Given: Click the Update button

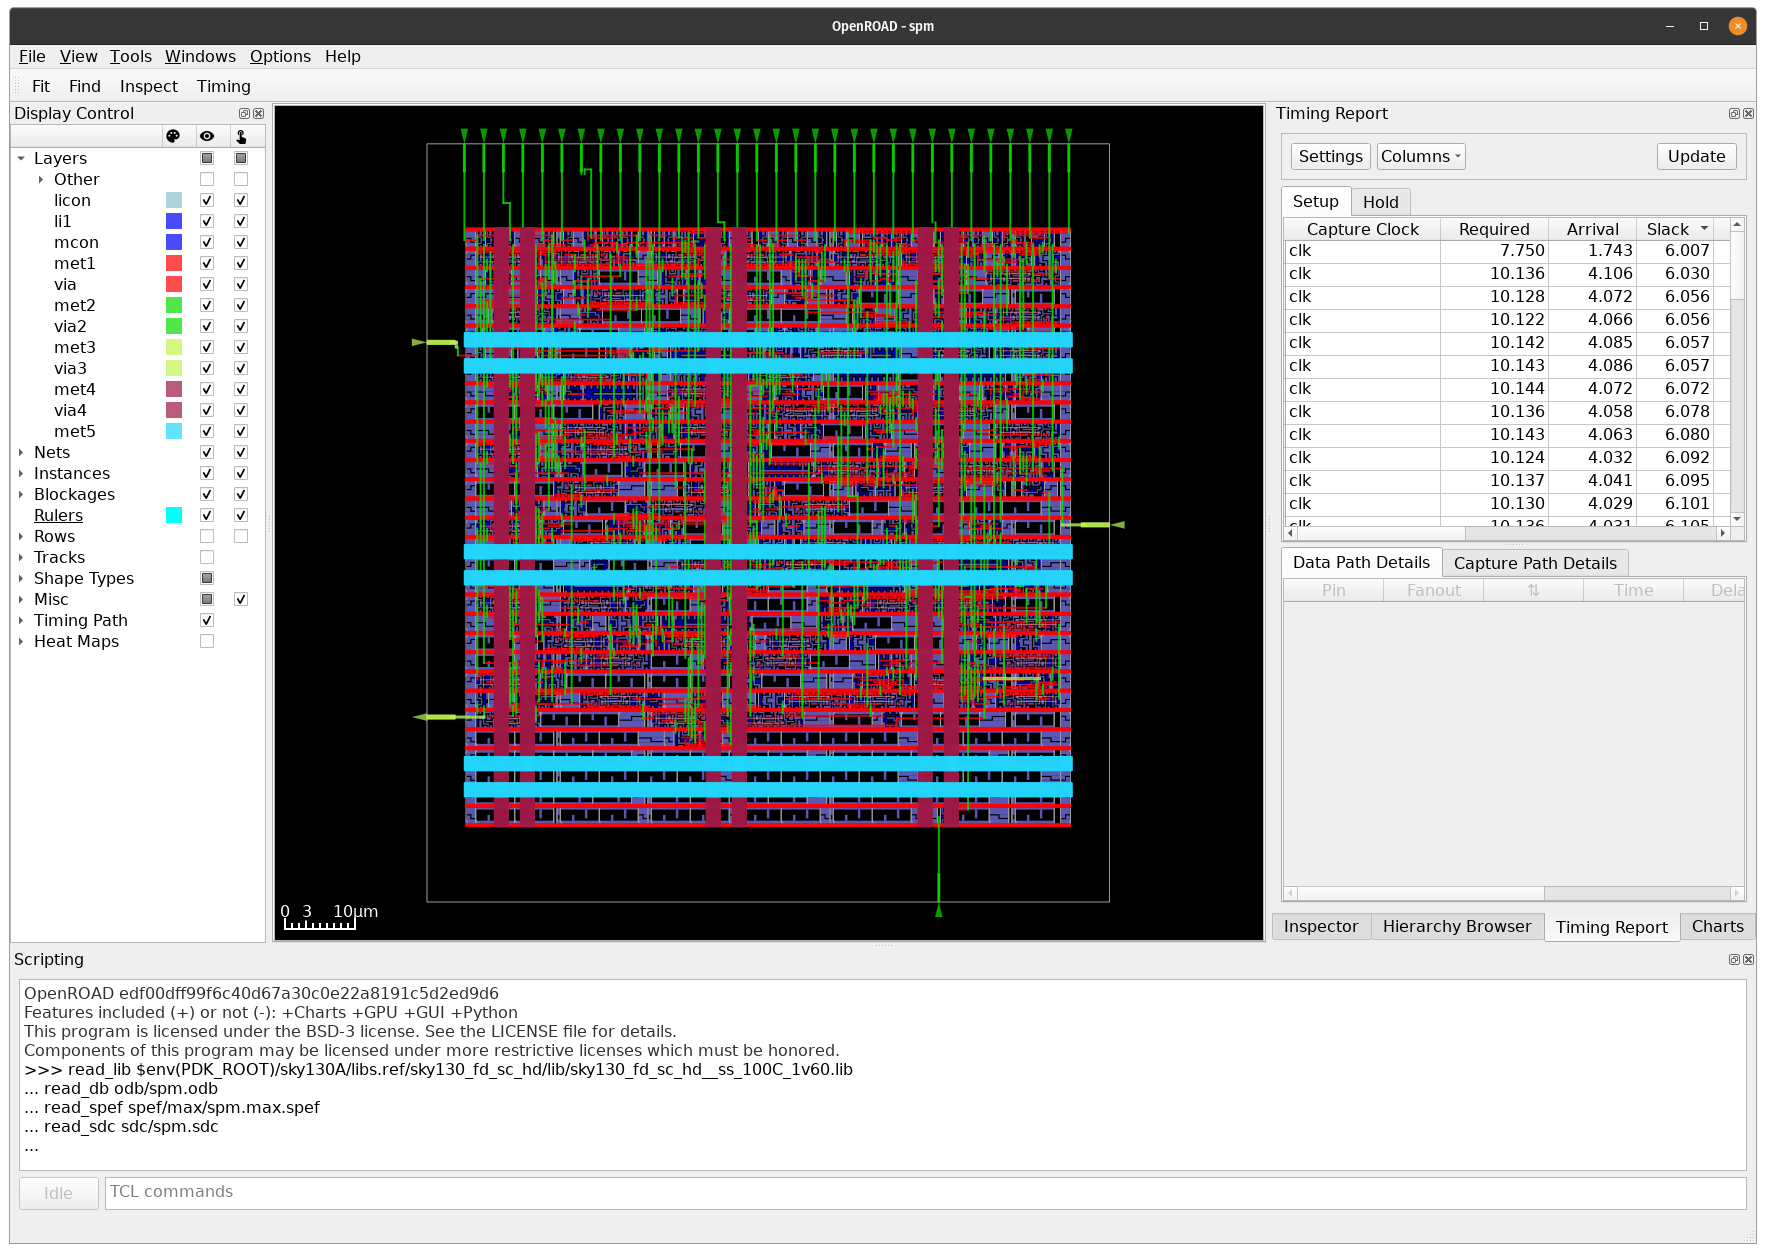Looking at the screenshot, I should [x=1696, y=156].
